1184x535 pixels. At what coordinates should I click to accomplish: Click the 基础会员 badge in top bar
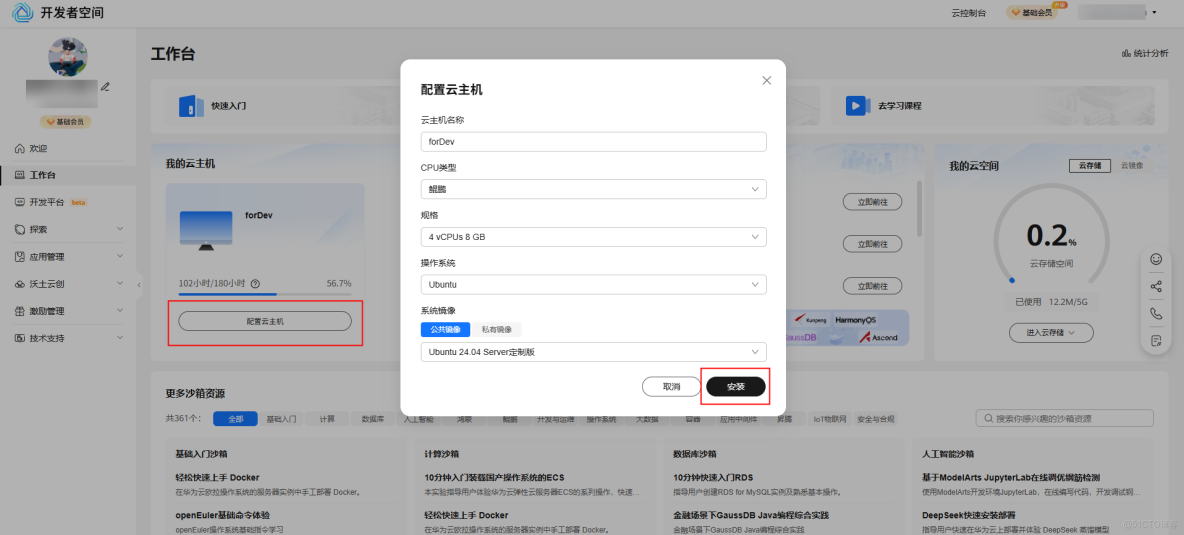[x=1031, y=12]
